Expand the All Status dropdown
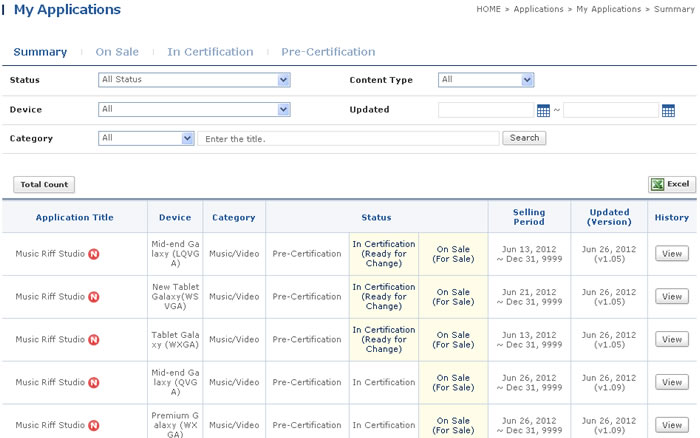 194,80
